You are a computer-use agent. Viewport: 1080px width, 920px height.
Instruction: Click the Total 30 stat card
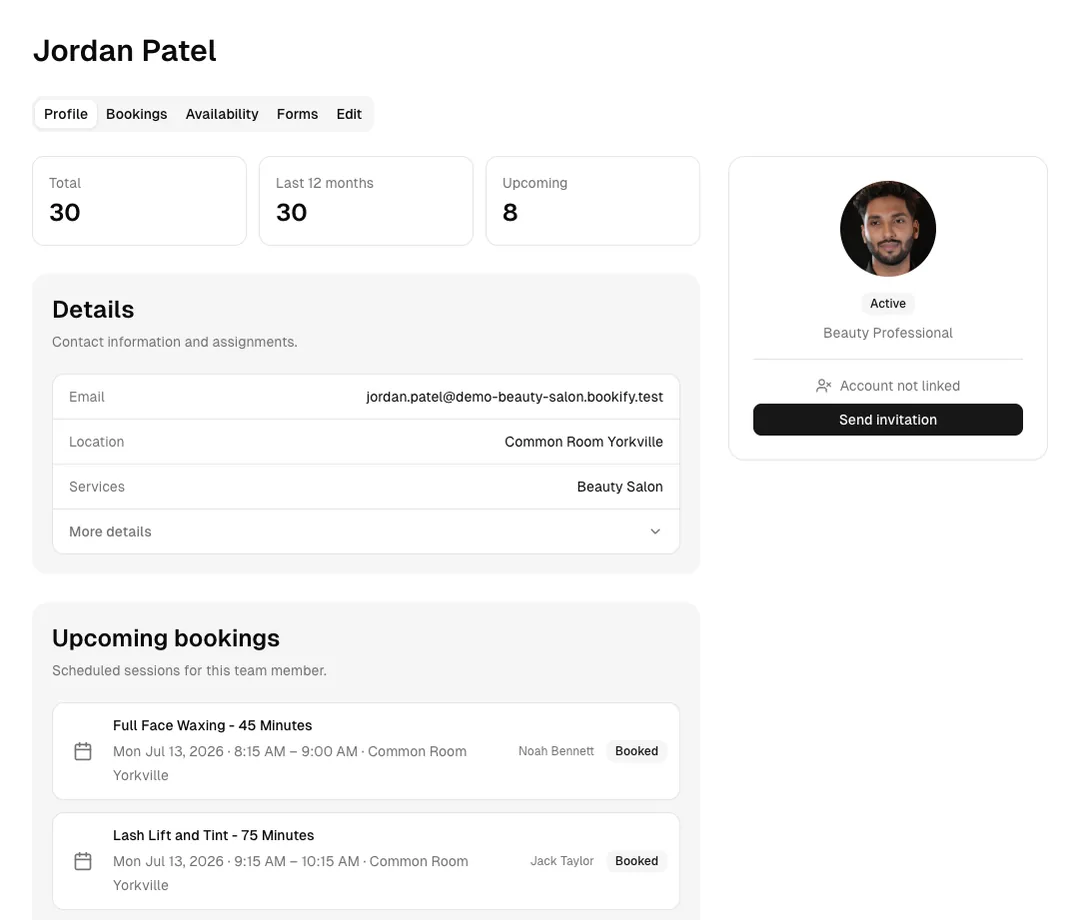tap(139, 201)
